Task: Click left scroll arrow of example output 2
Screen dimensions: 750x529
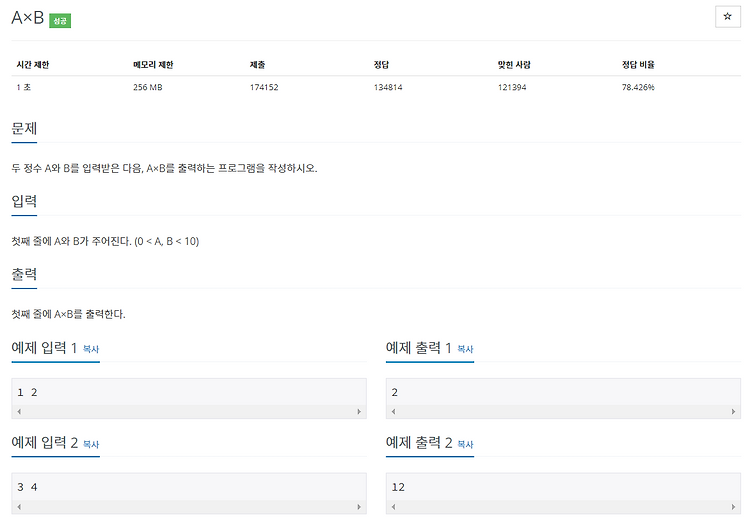Action: pos(393,507)
